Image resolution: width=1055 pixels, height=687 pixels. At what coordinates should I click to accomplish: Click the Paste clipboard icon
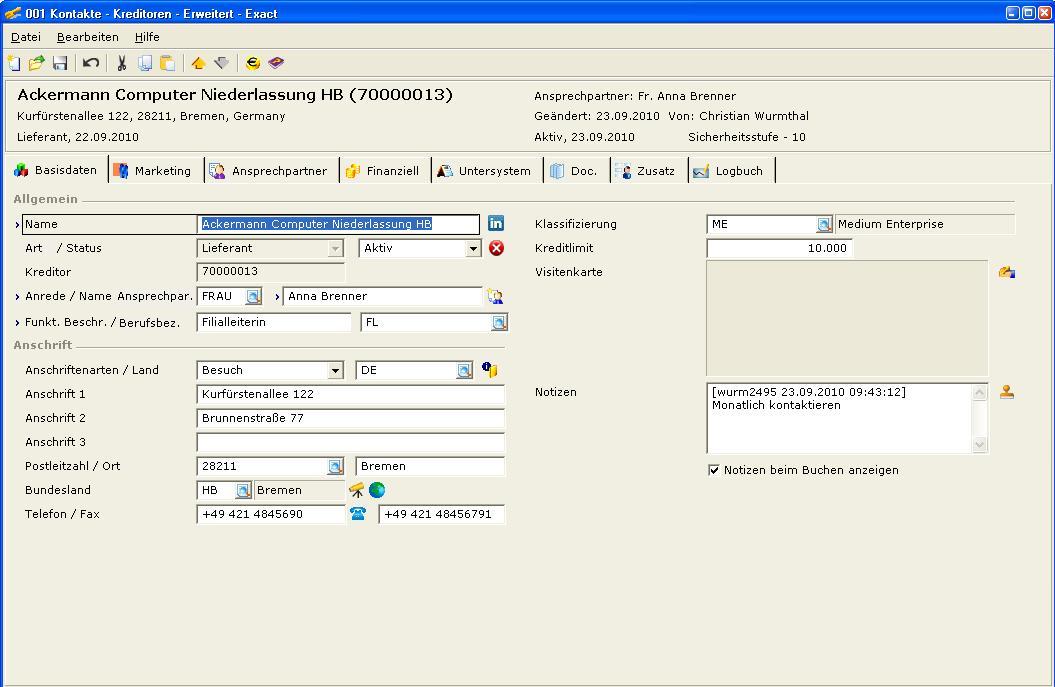[168, 63]
